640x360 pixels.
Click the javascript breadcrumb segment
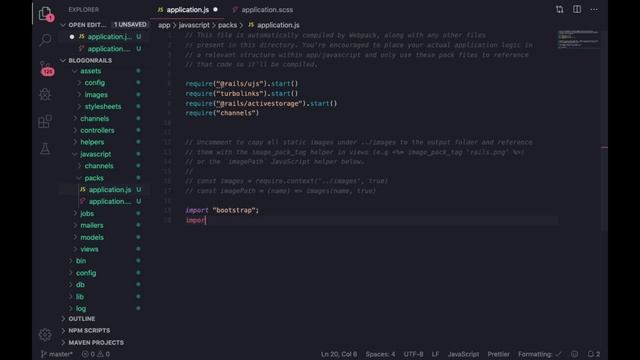coord(194,25)
